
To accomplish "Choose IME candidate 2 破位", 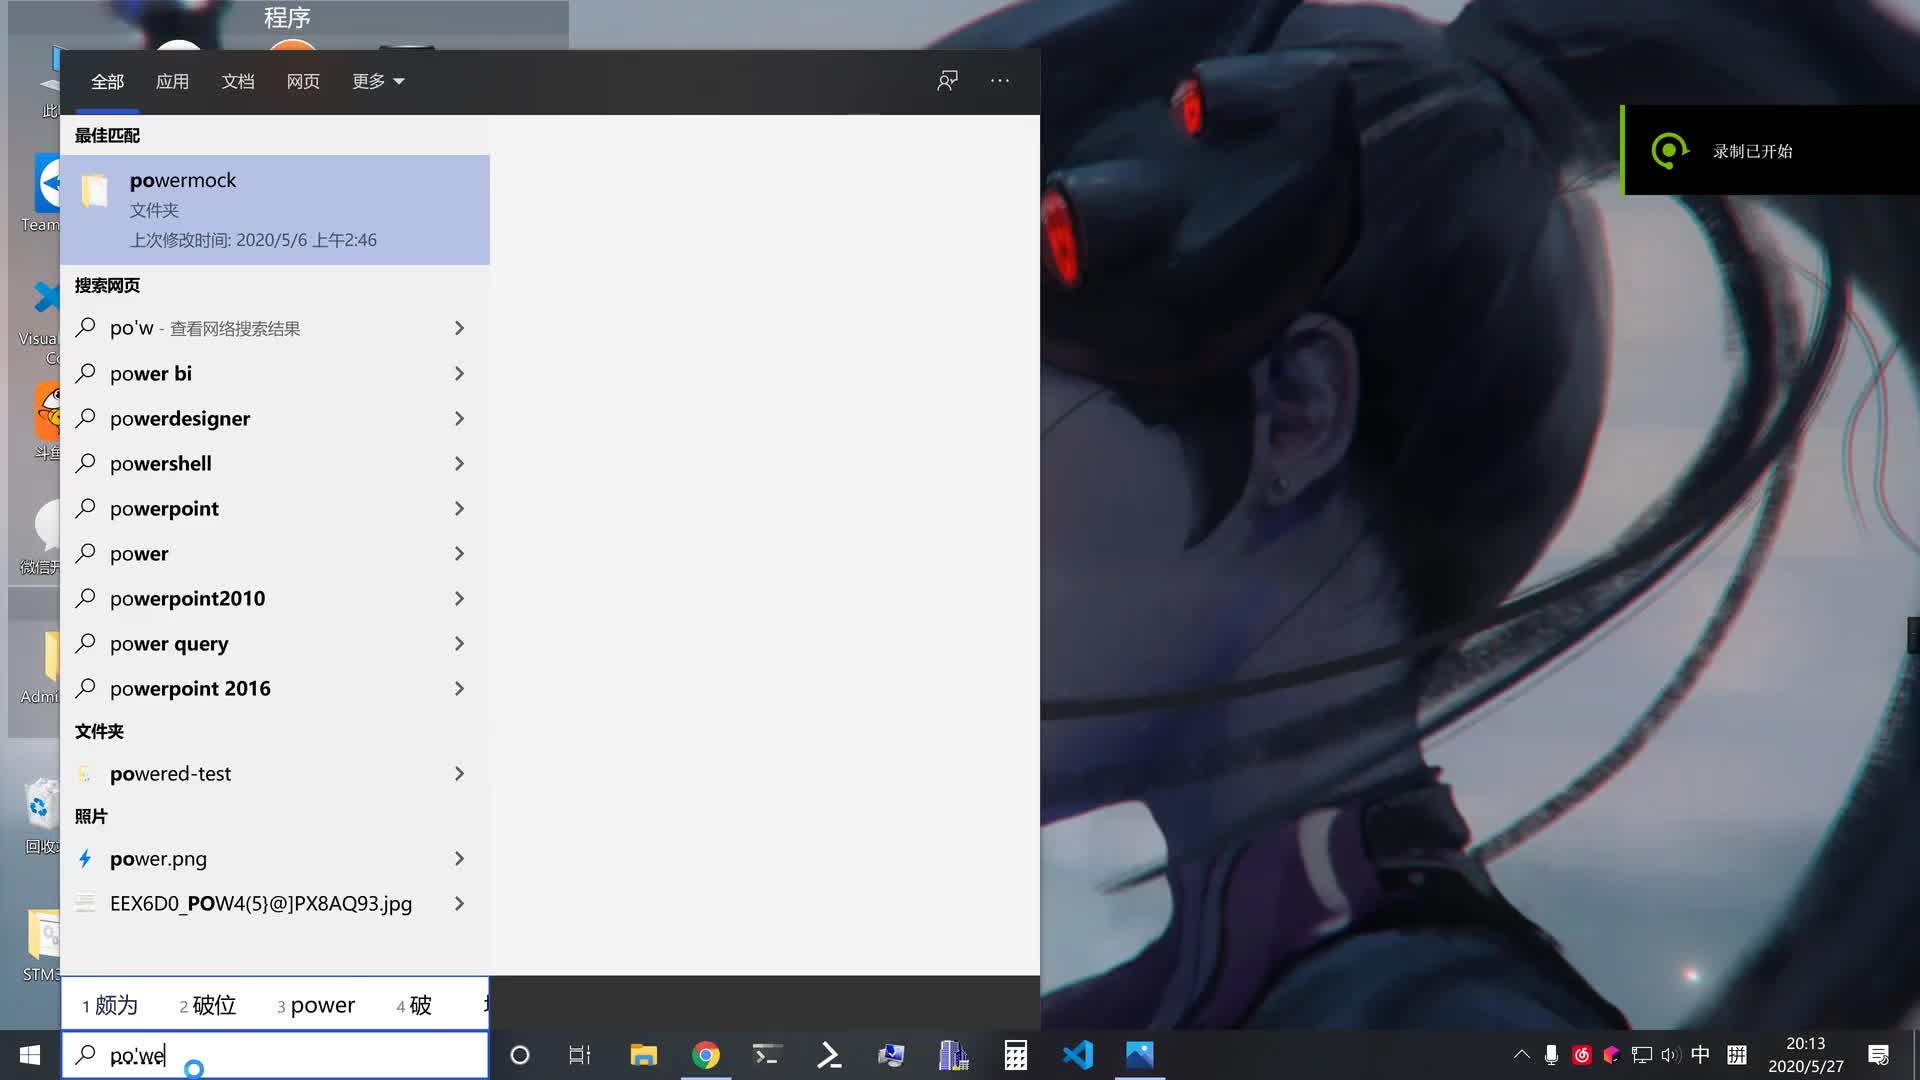I will point(208,1005).
